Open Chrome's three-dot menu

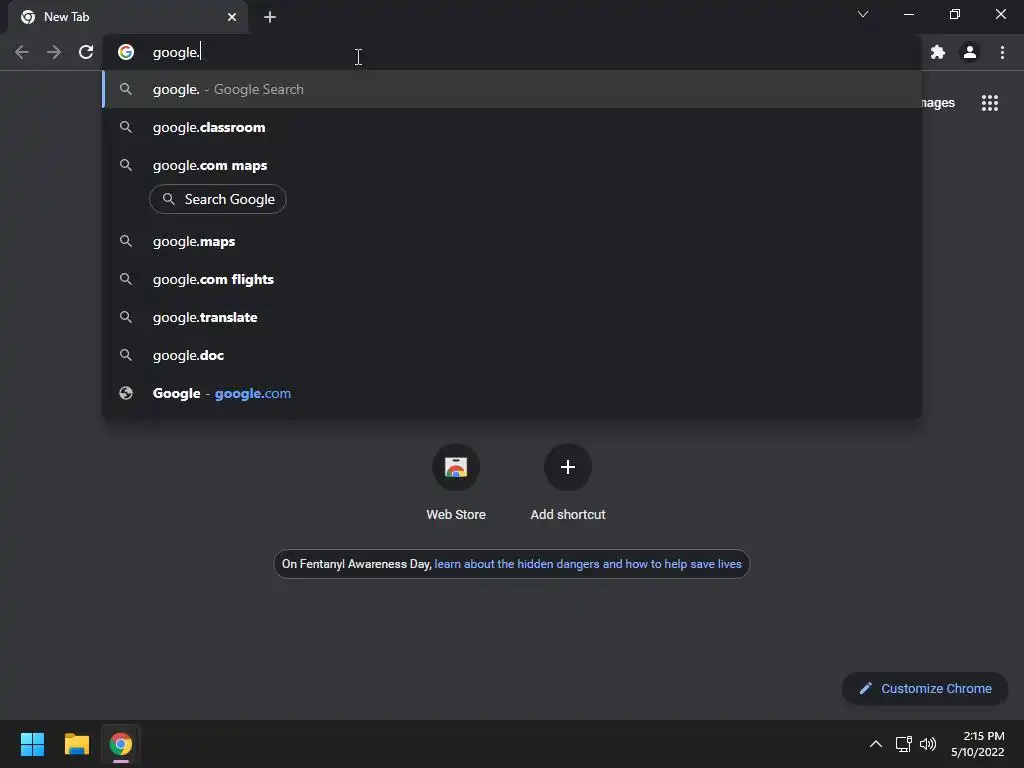click(x=1002, y=52)
